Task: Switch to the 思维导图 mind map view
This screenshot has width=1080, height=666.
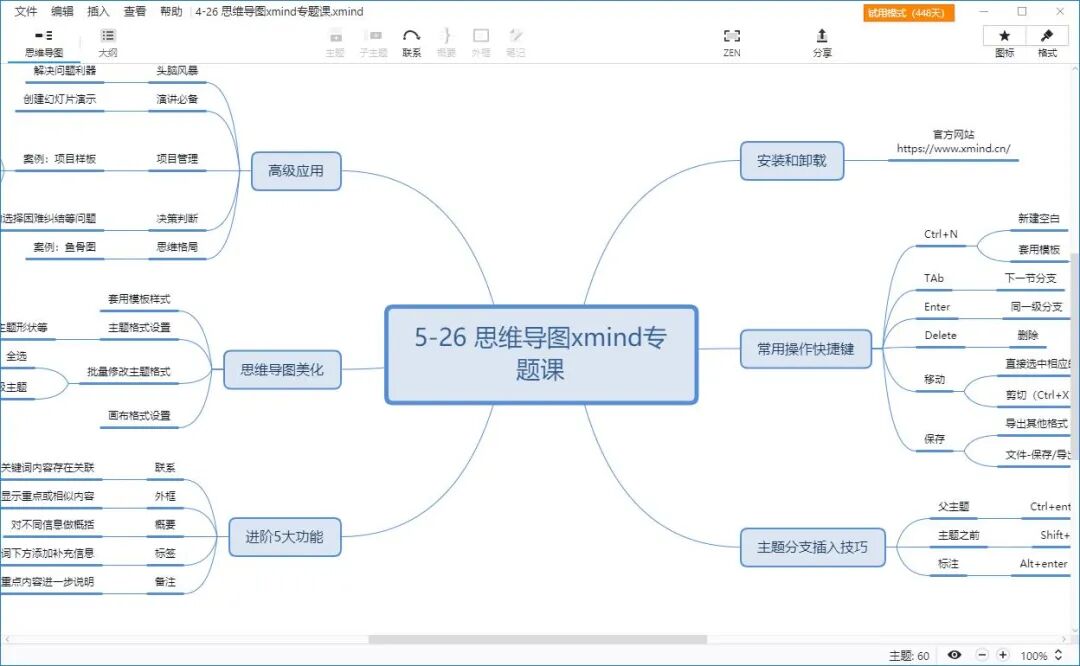Action: coord(43,43)
